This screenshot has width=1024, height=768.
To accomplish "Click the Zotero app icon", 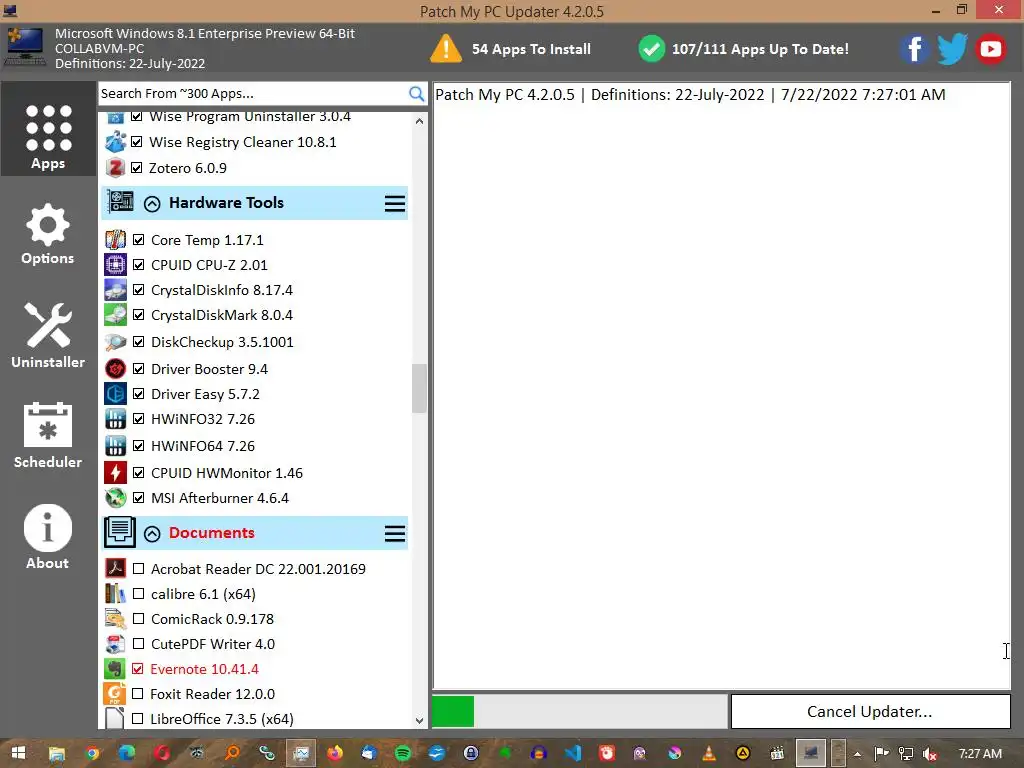I will click(116, 168).
